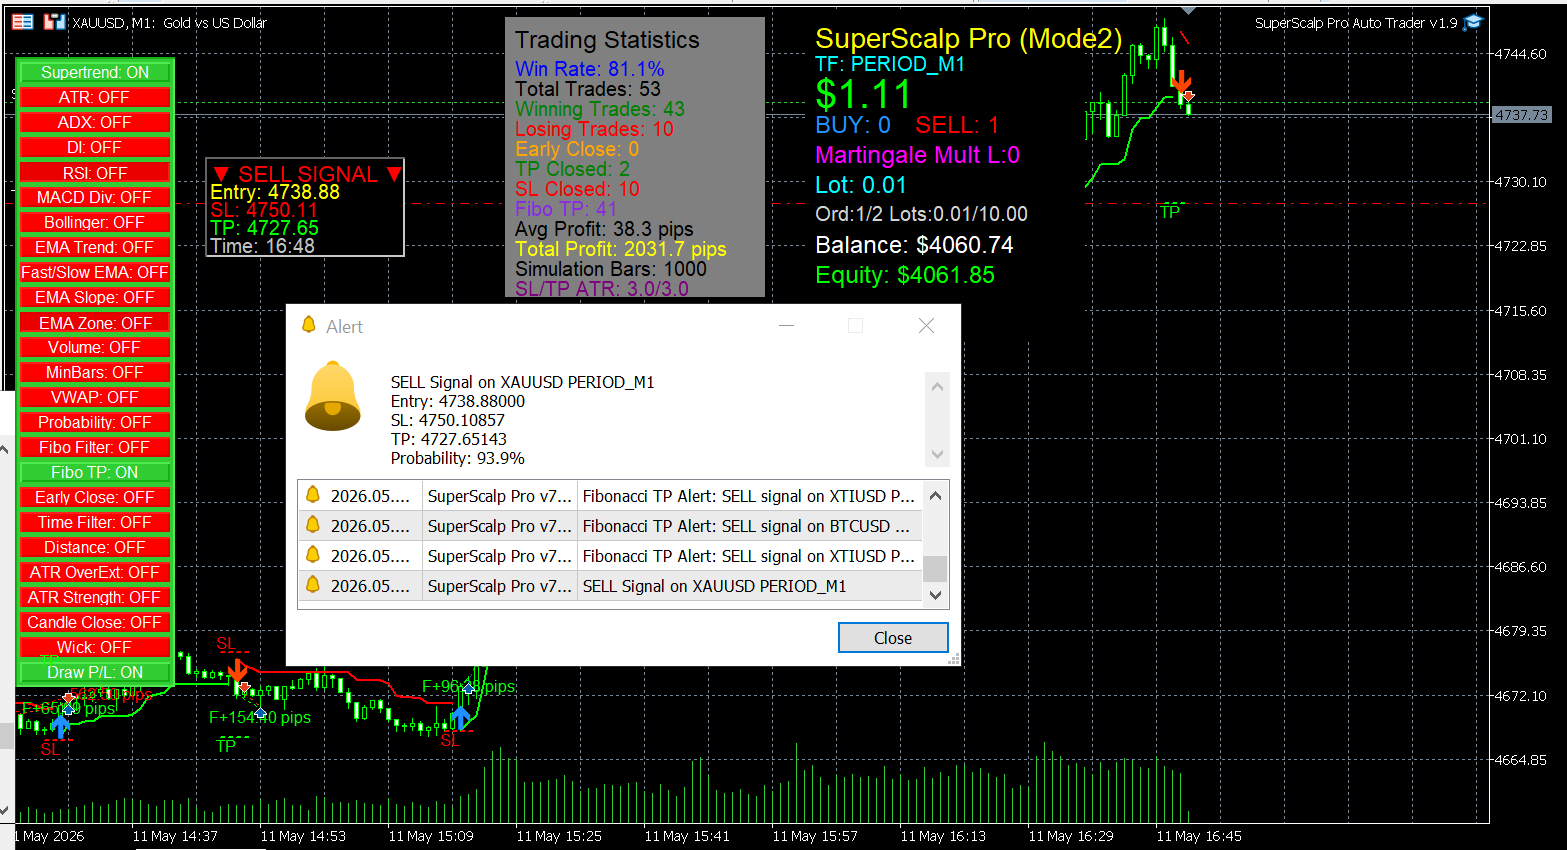Click bell icon of BTCUSD alert row

tap(313, 525)
